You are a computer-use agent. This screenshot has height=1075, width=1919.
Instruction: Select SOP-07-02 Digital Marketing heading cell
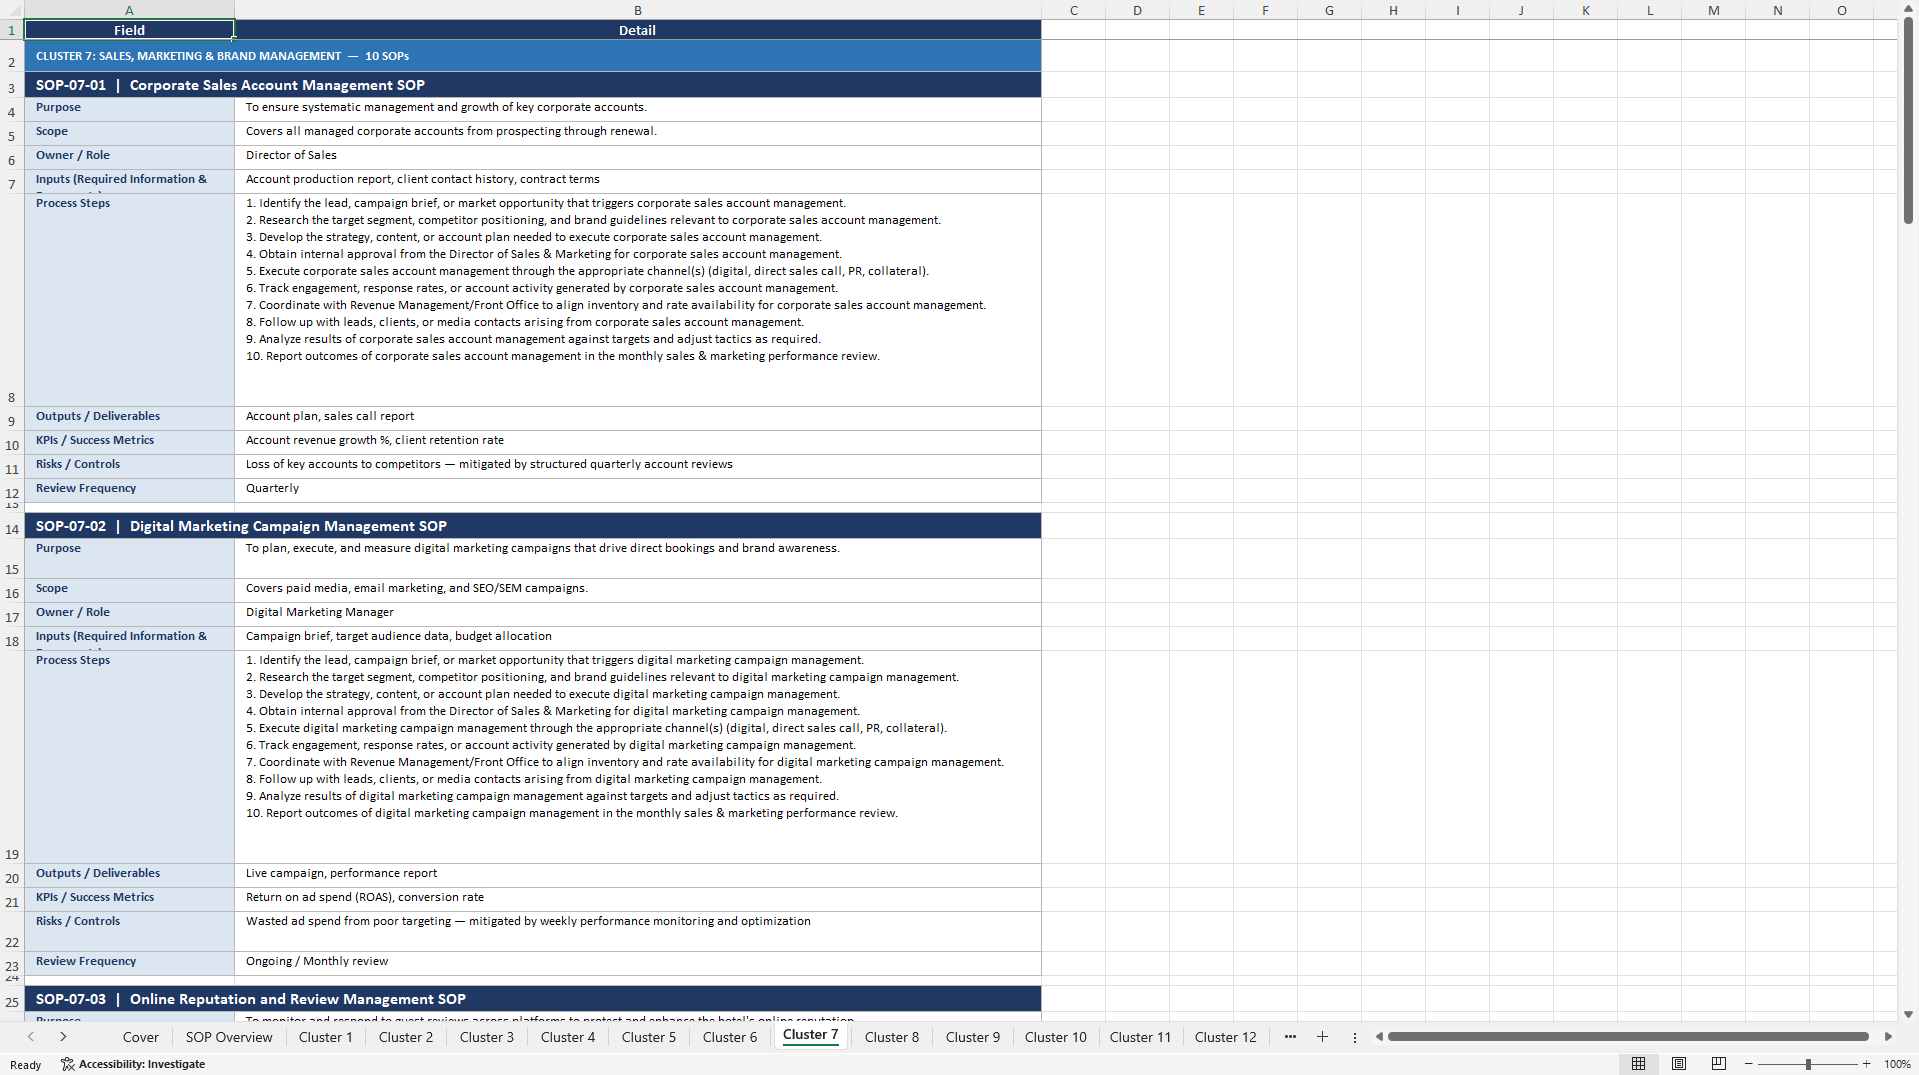click(x=532, y=526)
